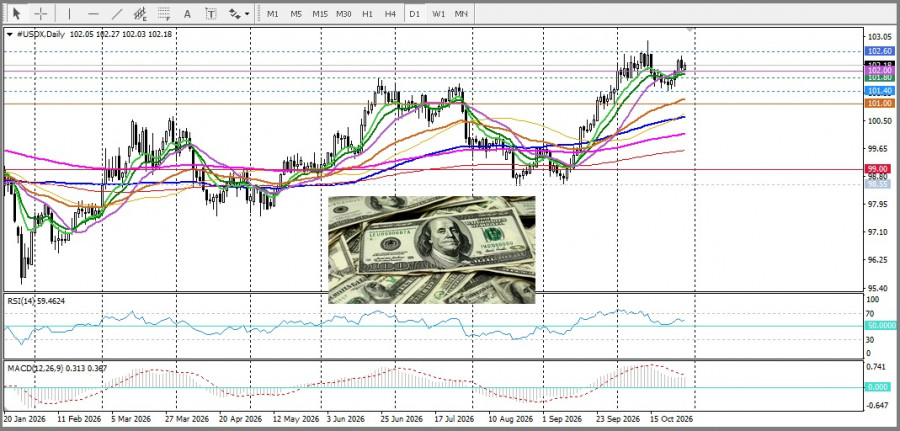Viewport: 900px width, 431px height.
Task: Click the 23 Sep 2026 date label
Action: pos(617,419)
